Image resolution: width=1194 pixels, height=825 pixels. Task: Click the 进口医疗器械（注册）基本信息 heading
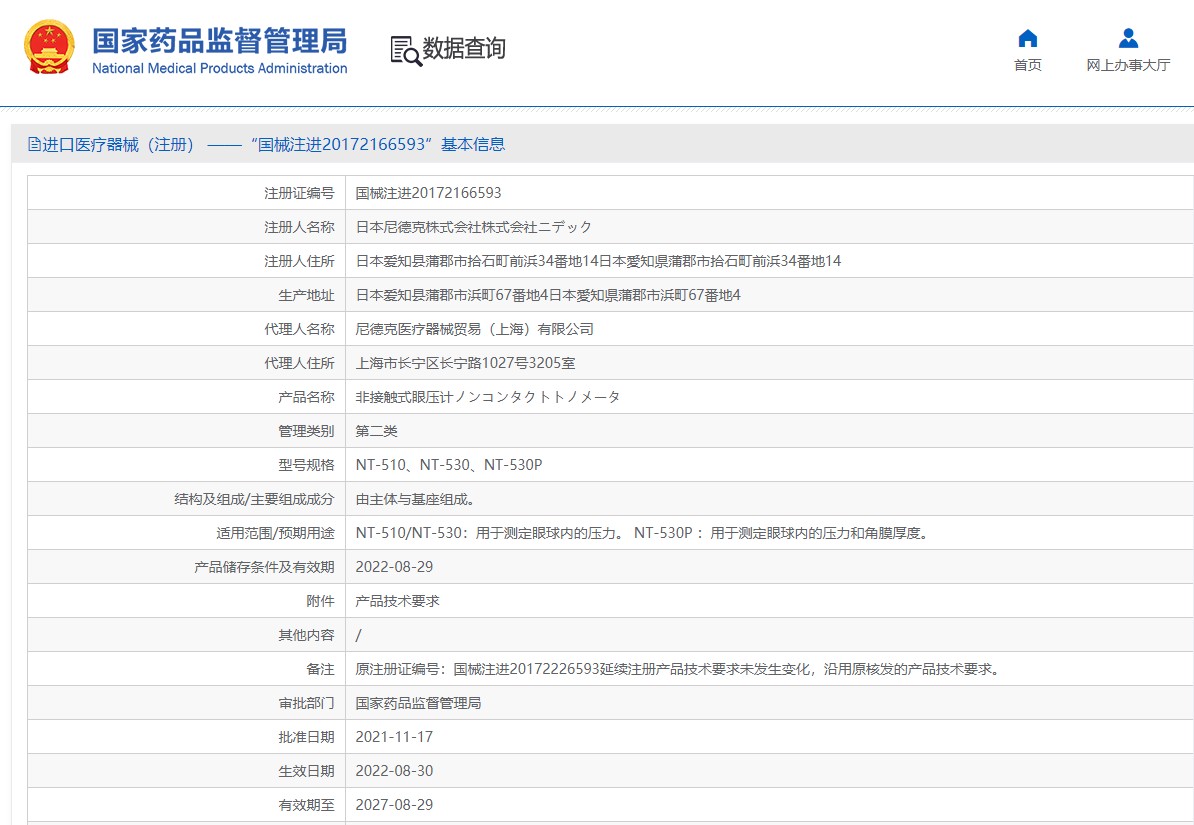(x=267, y=144)
